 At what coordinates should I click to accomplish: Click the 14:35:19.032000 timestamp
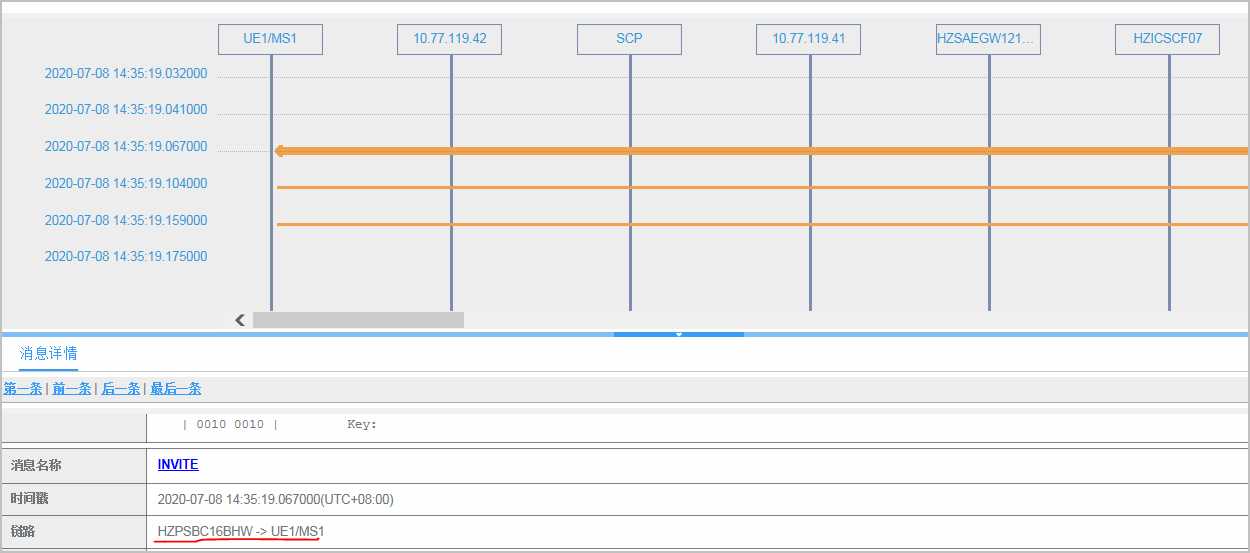tap(126, 74)
